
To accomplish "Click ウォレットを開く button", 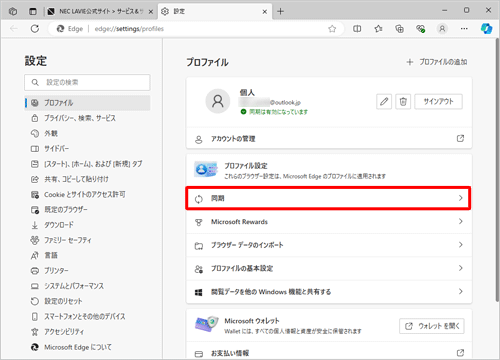I will pos(432,326).
